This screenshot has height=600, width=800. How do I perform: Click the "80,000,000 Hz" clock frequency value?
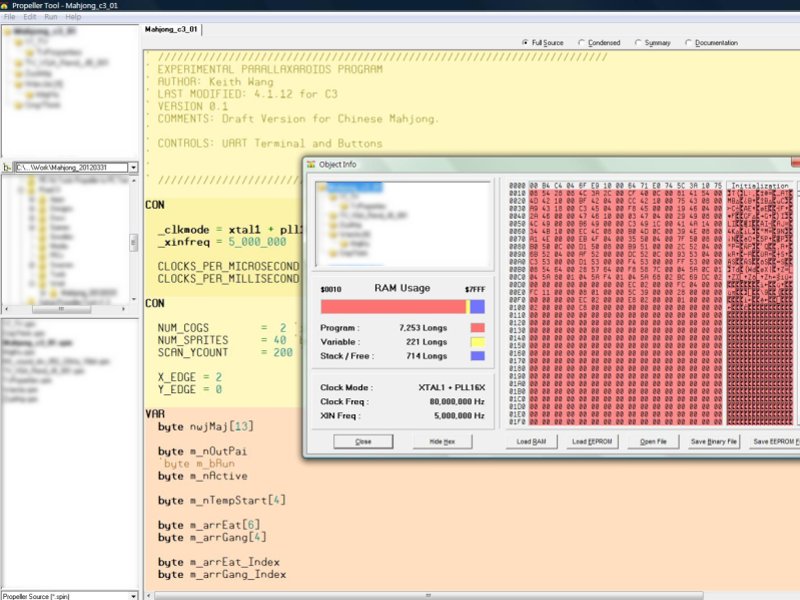click(457, 402)
